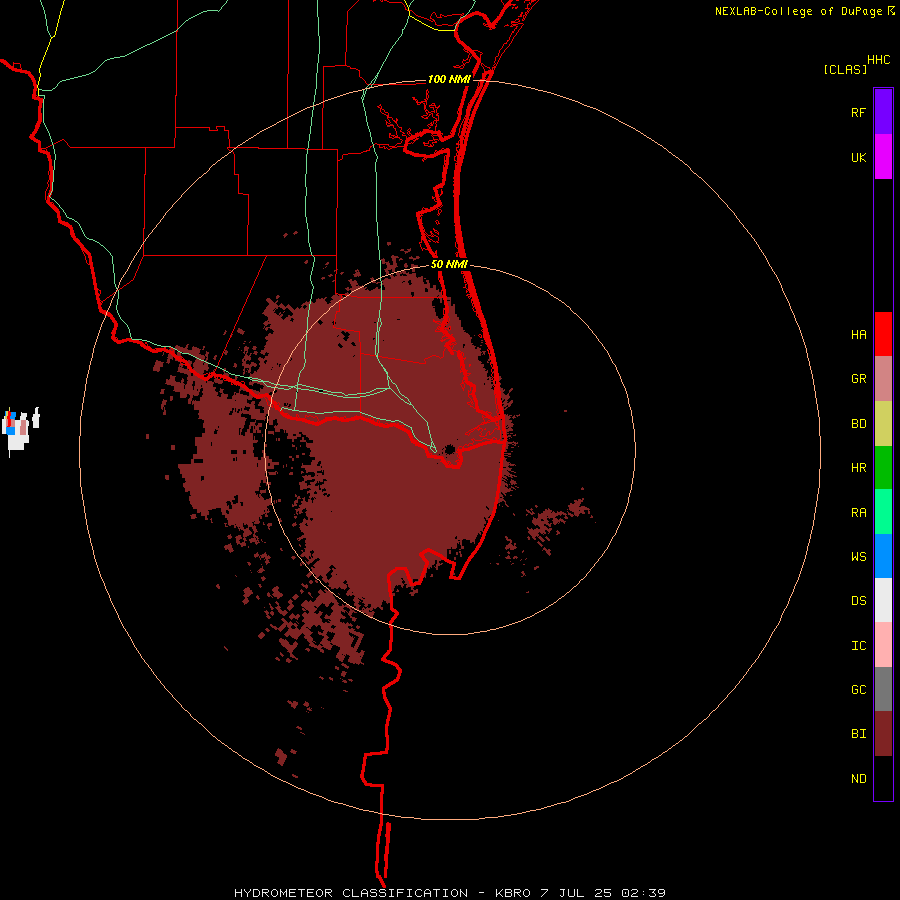Click the DS white legend swatch
Screen dimensions: 900x900
point(883,600)
